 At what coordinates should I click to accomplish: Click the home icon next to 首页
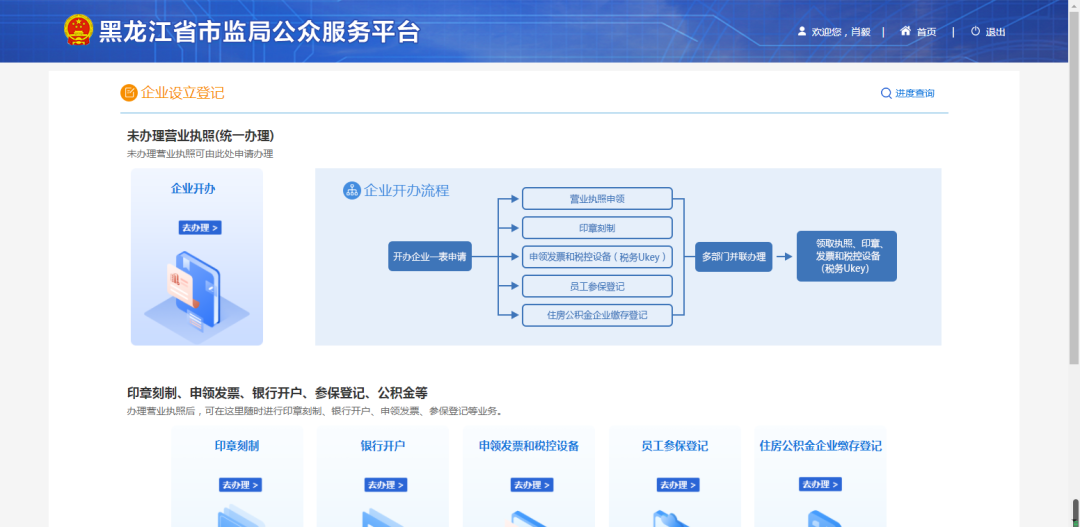click(x=905, y=31)
